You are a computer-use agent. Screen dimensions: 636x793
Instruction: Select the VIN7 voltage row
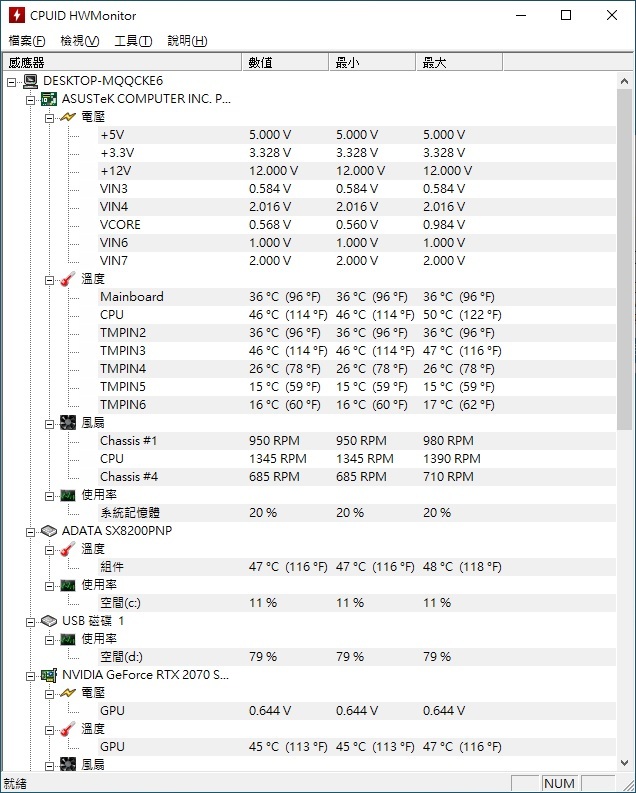[357, 261]
